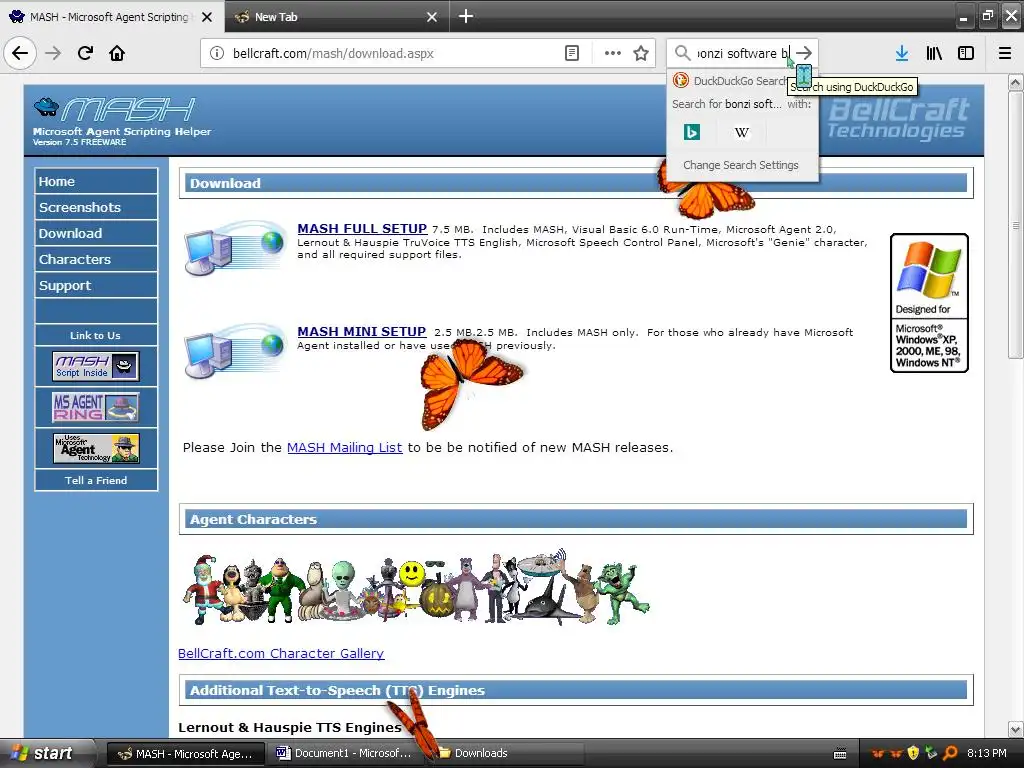Click the page scrollbar up arrow
The width and height of the screenshot is (1024, 768).
coord(1015,82)
